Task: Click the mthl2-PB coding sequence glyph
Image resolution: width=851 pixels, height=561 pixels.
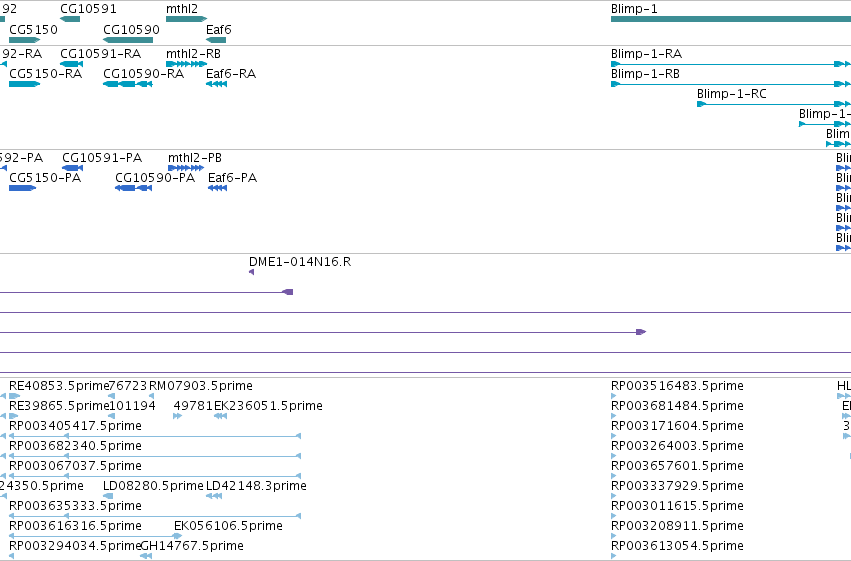Action: point(186,168)
